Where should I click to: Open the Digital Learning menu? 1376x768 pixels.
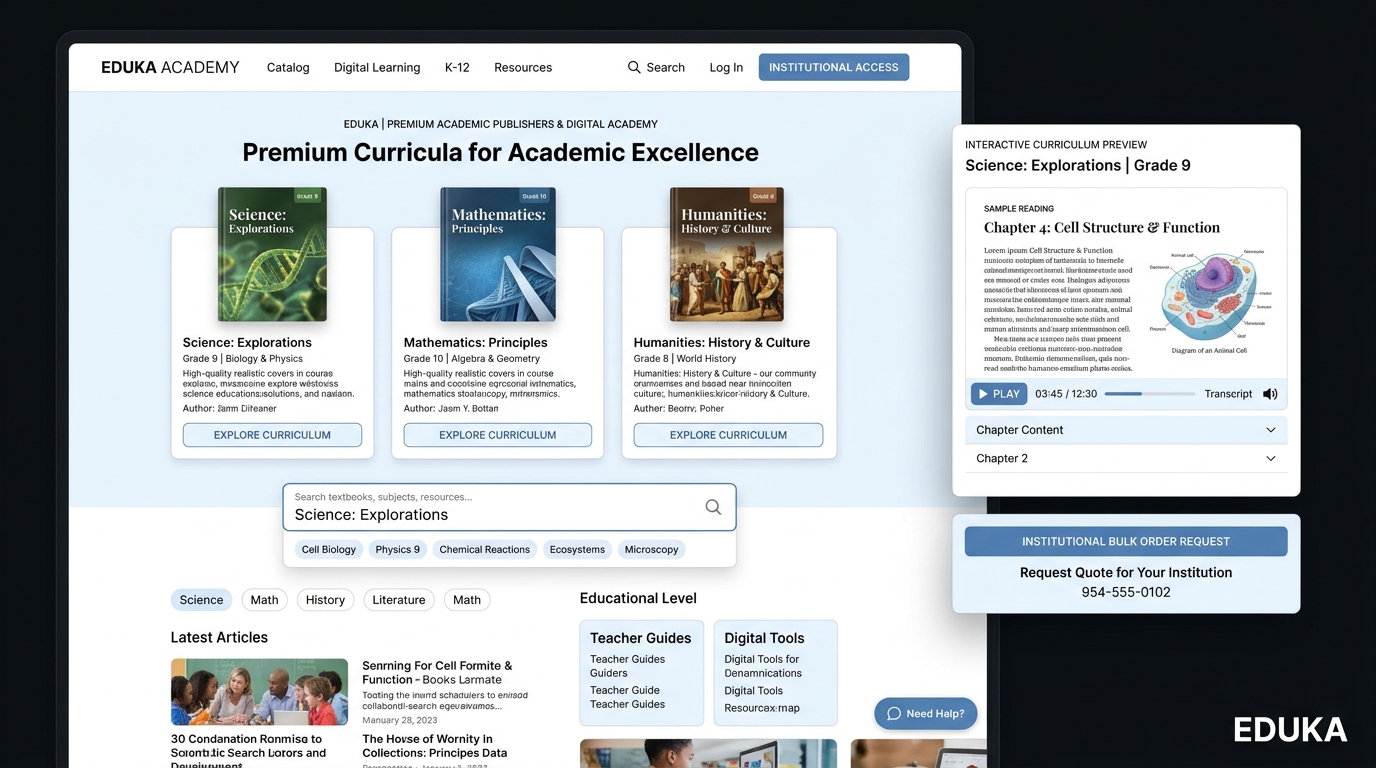(x=377, y=67)
